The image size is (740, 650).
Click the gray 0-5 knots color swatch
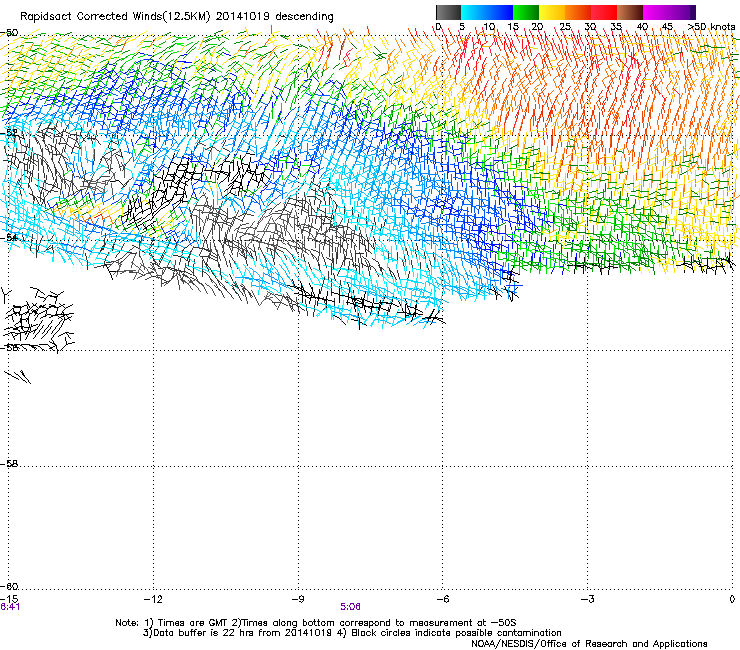click(x=448, y=12)
